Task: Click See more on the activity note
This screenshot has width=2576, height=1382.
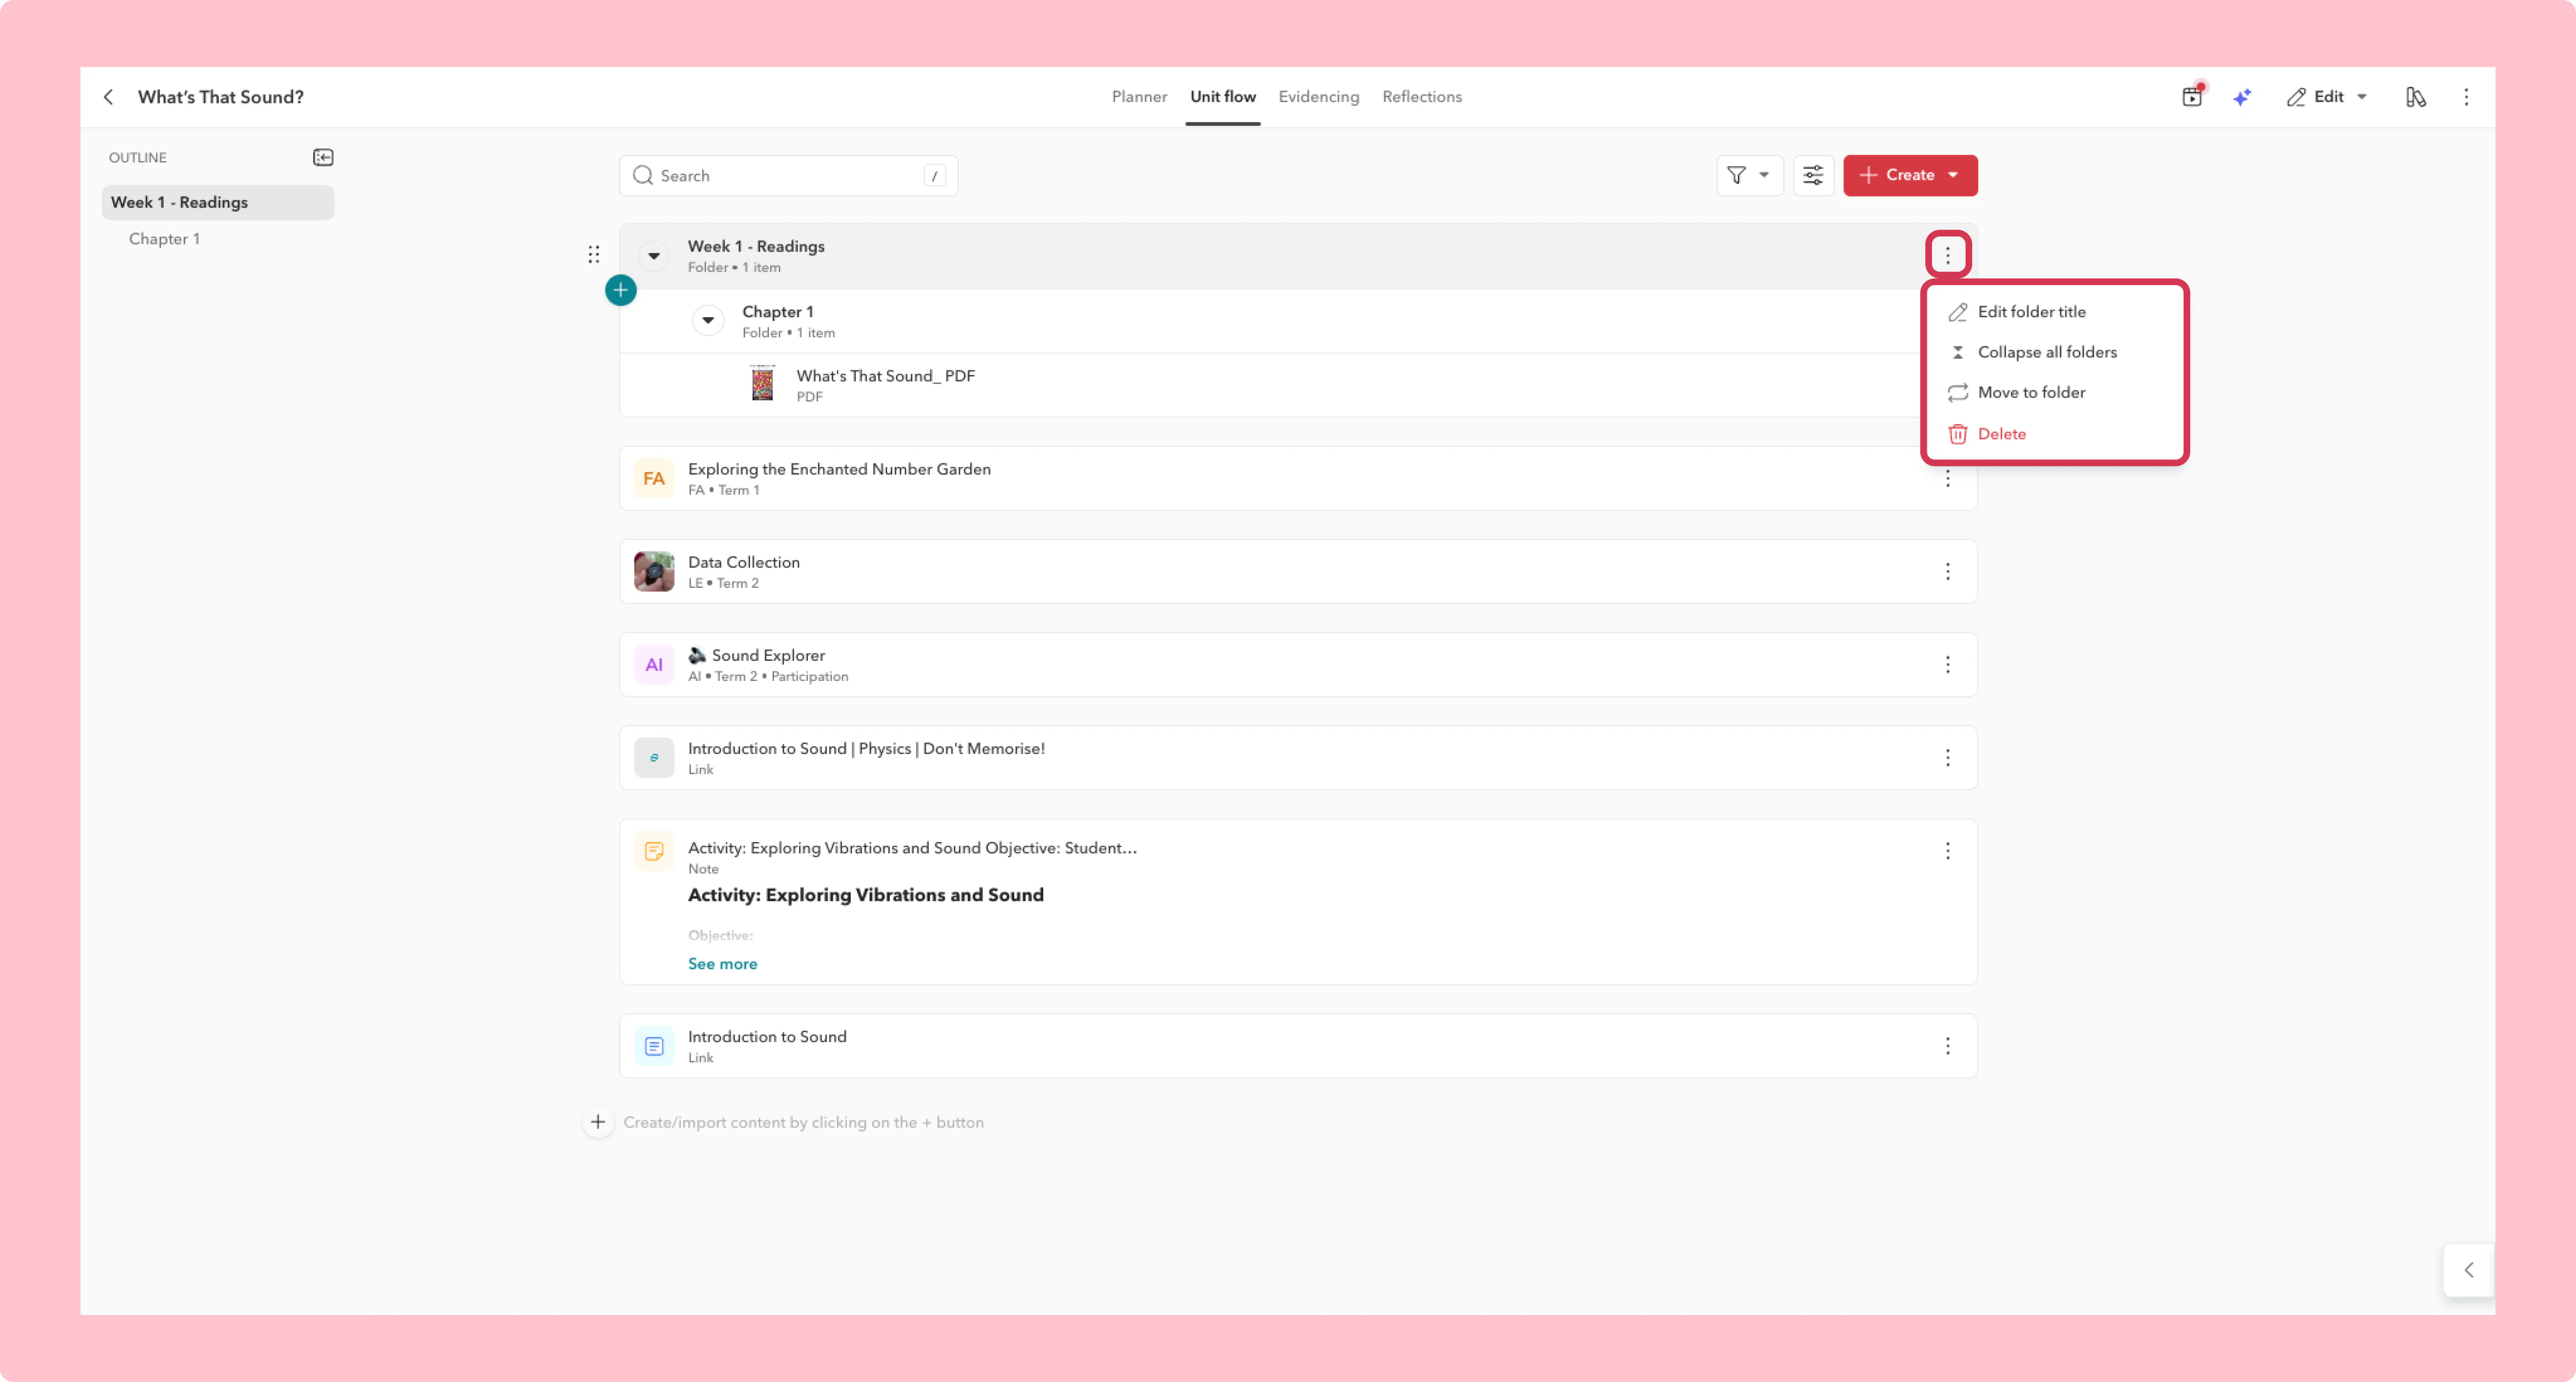Action: point(722,963)
